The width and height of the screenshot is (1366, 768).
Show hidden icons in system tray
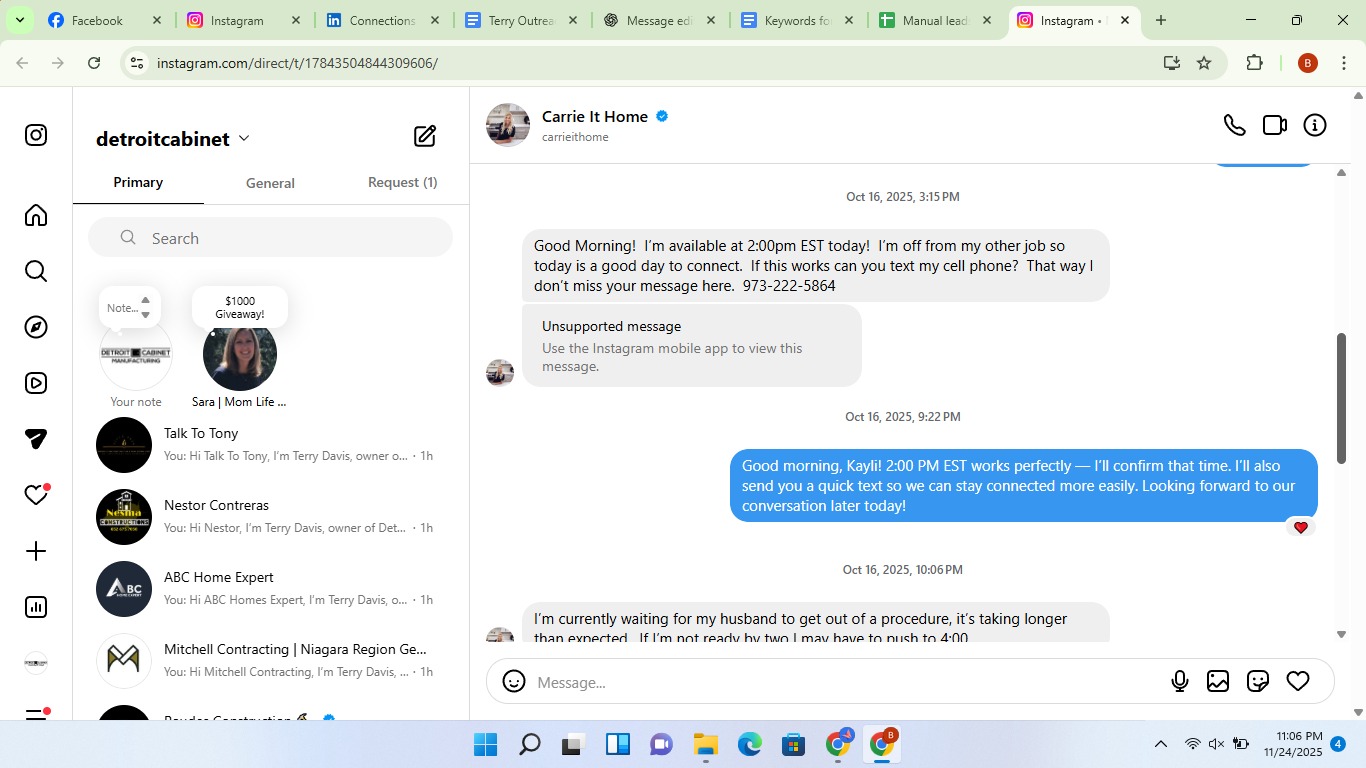pos(1161,744)
